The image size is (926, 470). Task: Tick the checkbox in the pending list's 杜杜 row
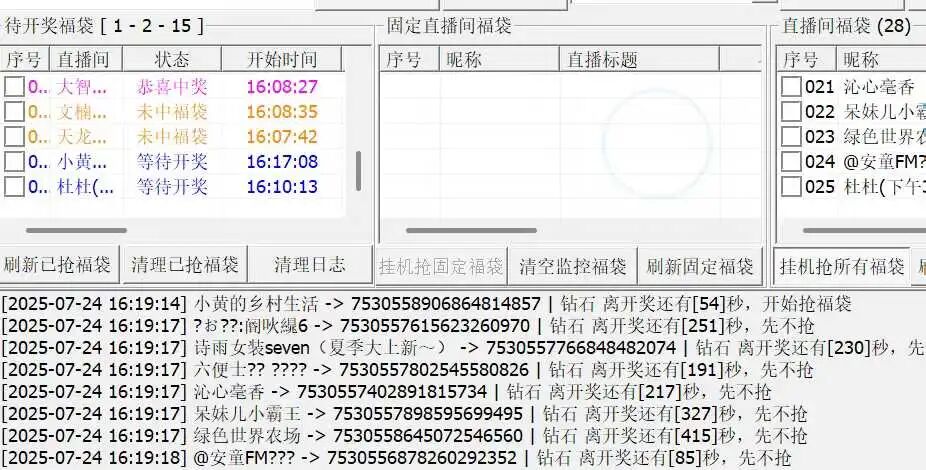tap(14, 187)
